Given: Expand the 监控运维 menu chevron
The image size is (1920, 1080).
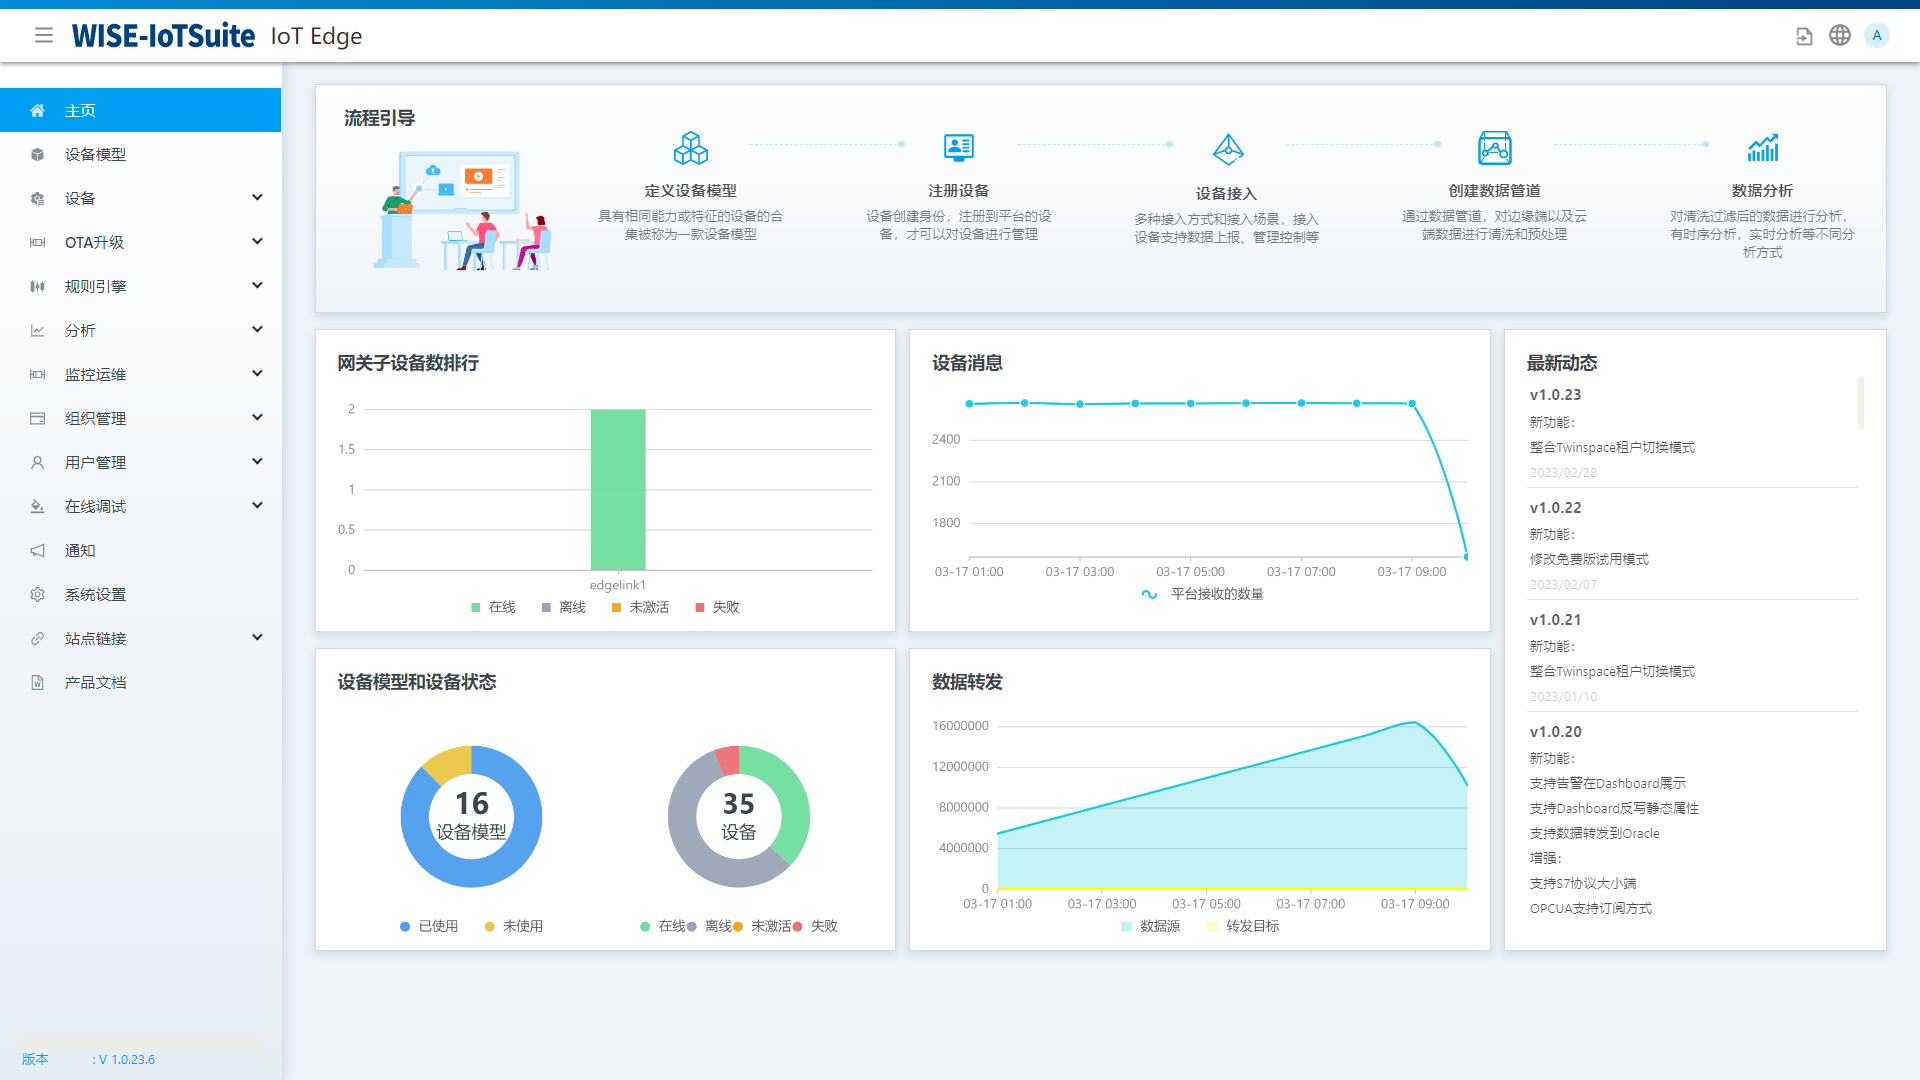Looking at the screenshot, I should pos(257,373).
